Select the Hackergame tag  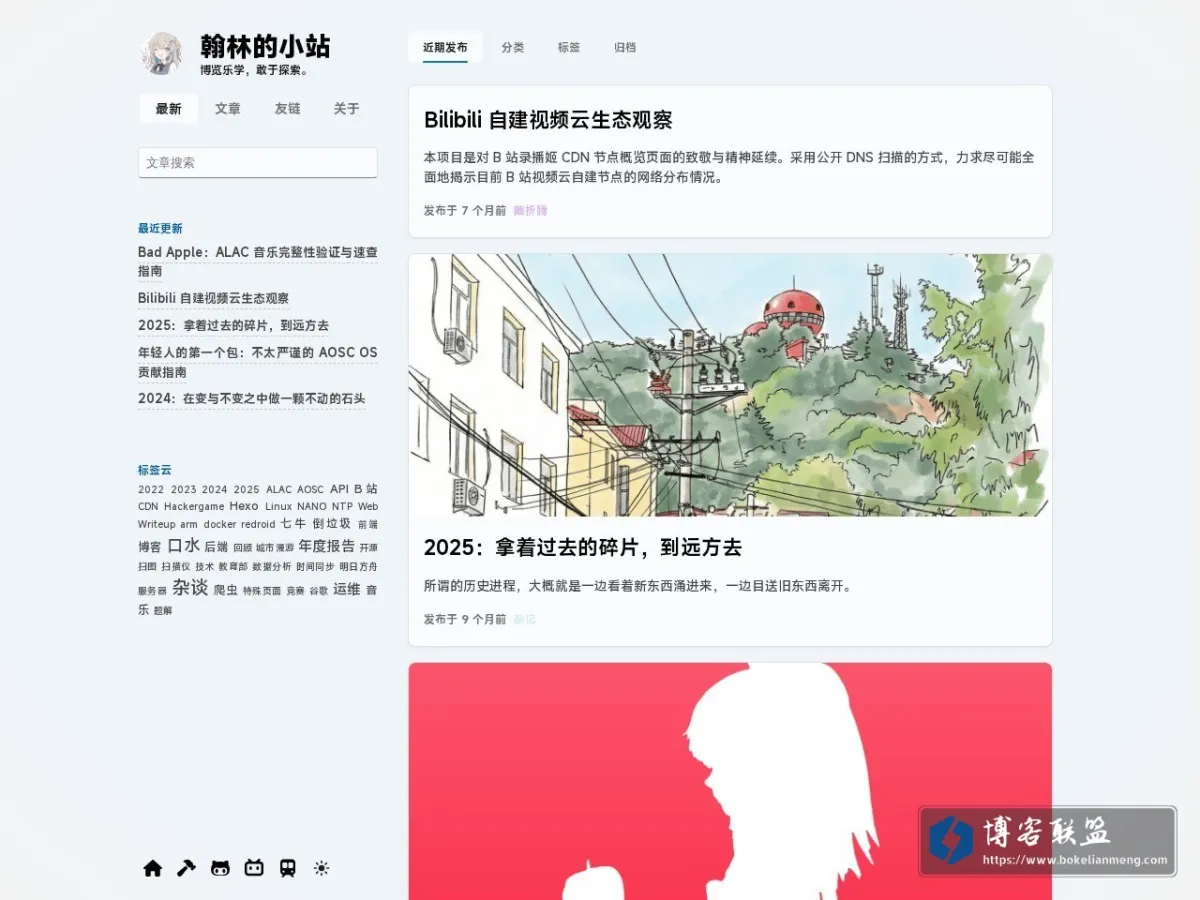[x=194, y=506]
